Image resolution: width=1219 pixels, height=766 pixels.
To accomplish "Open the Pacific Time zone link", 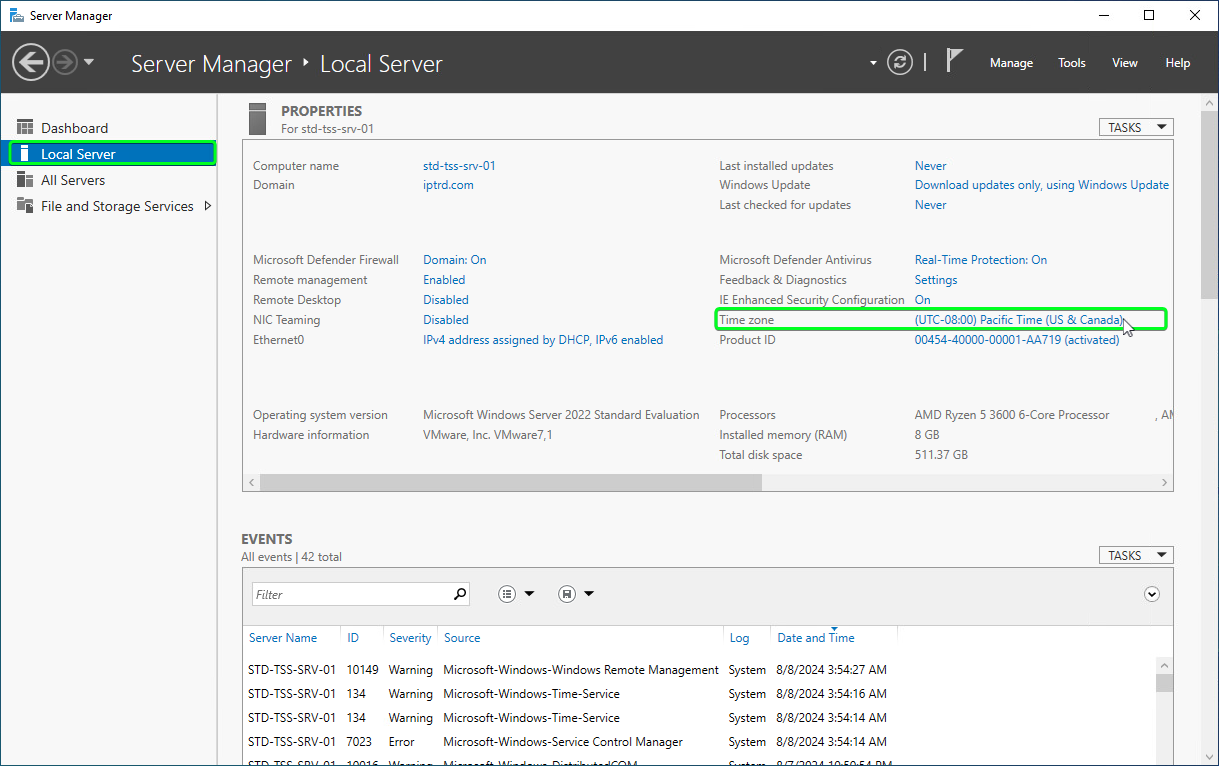I will pyautogui.click(x=1019, y=320).
